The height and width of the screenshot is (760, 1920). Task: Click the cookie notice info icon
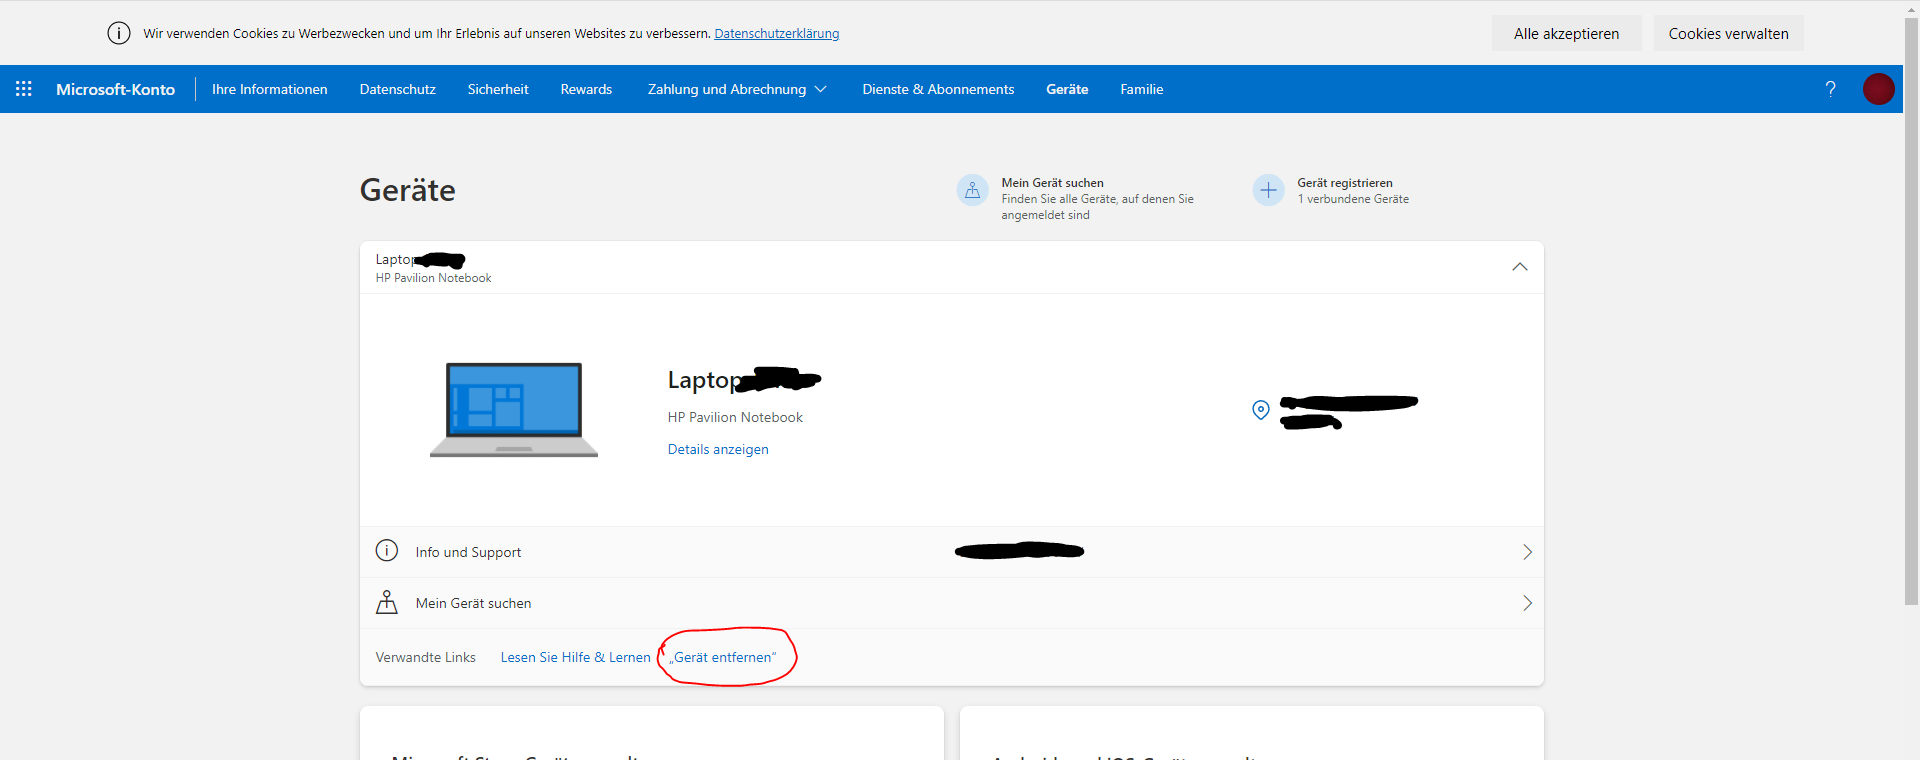(x=119, y=33)
